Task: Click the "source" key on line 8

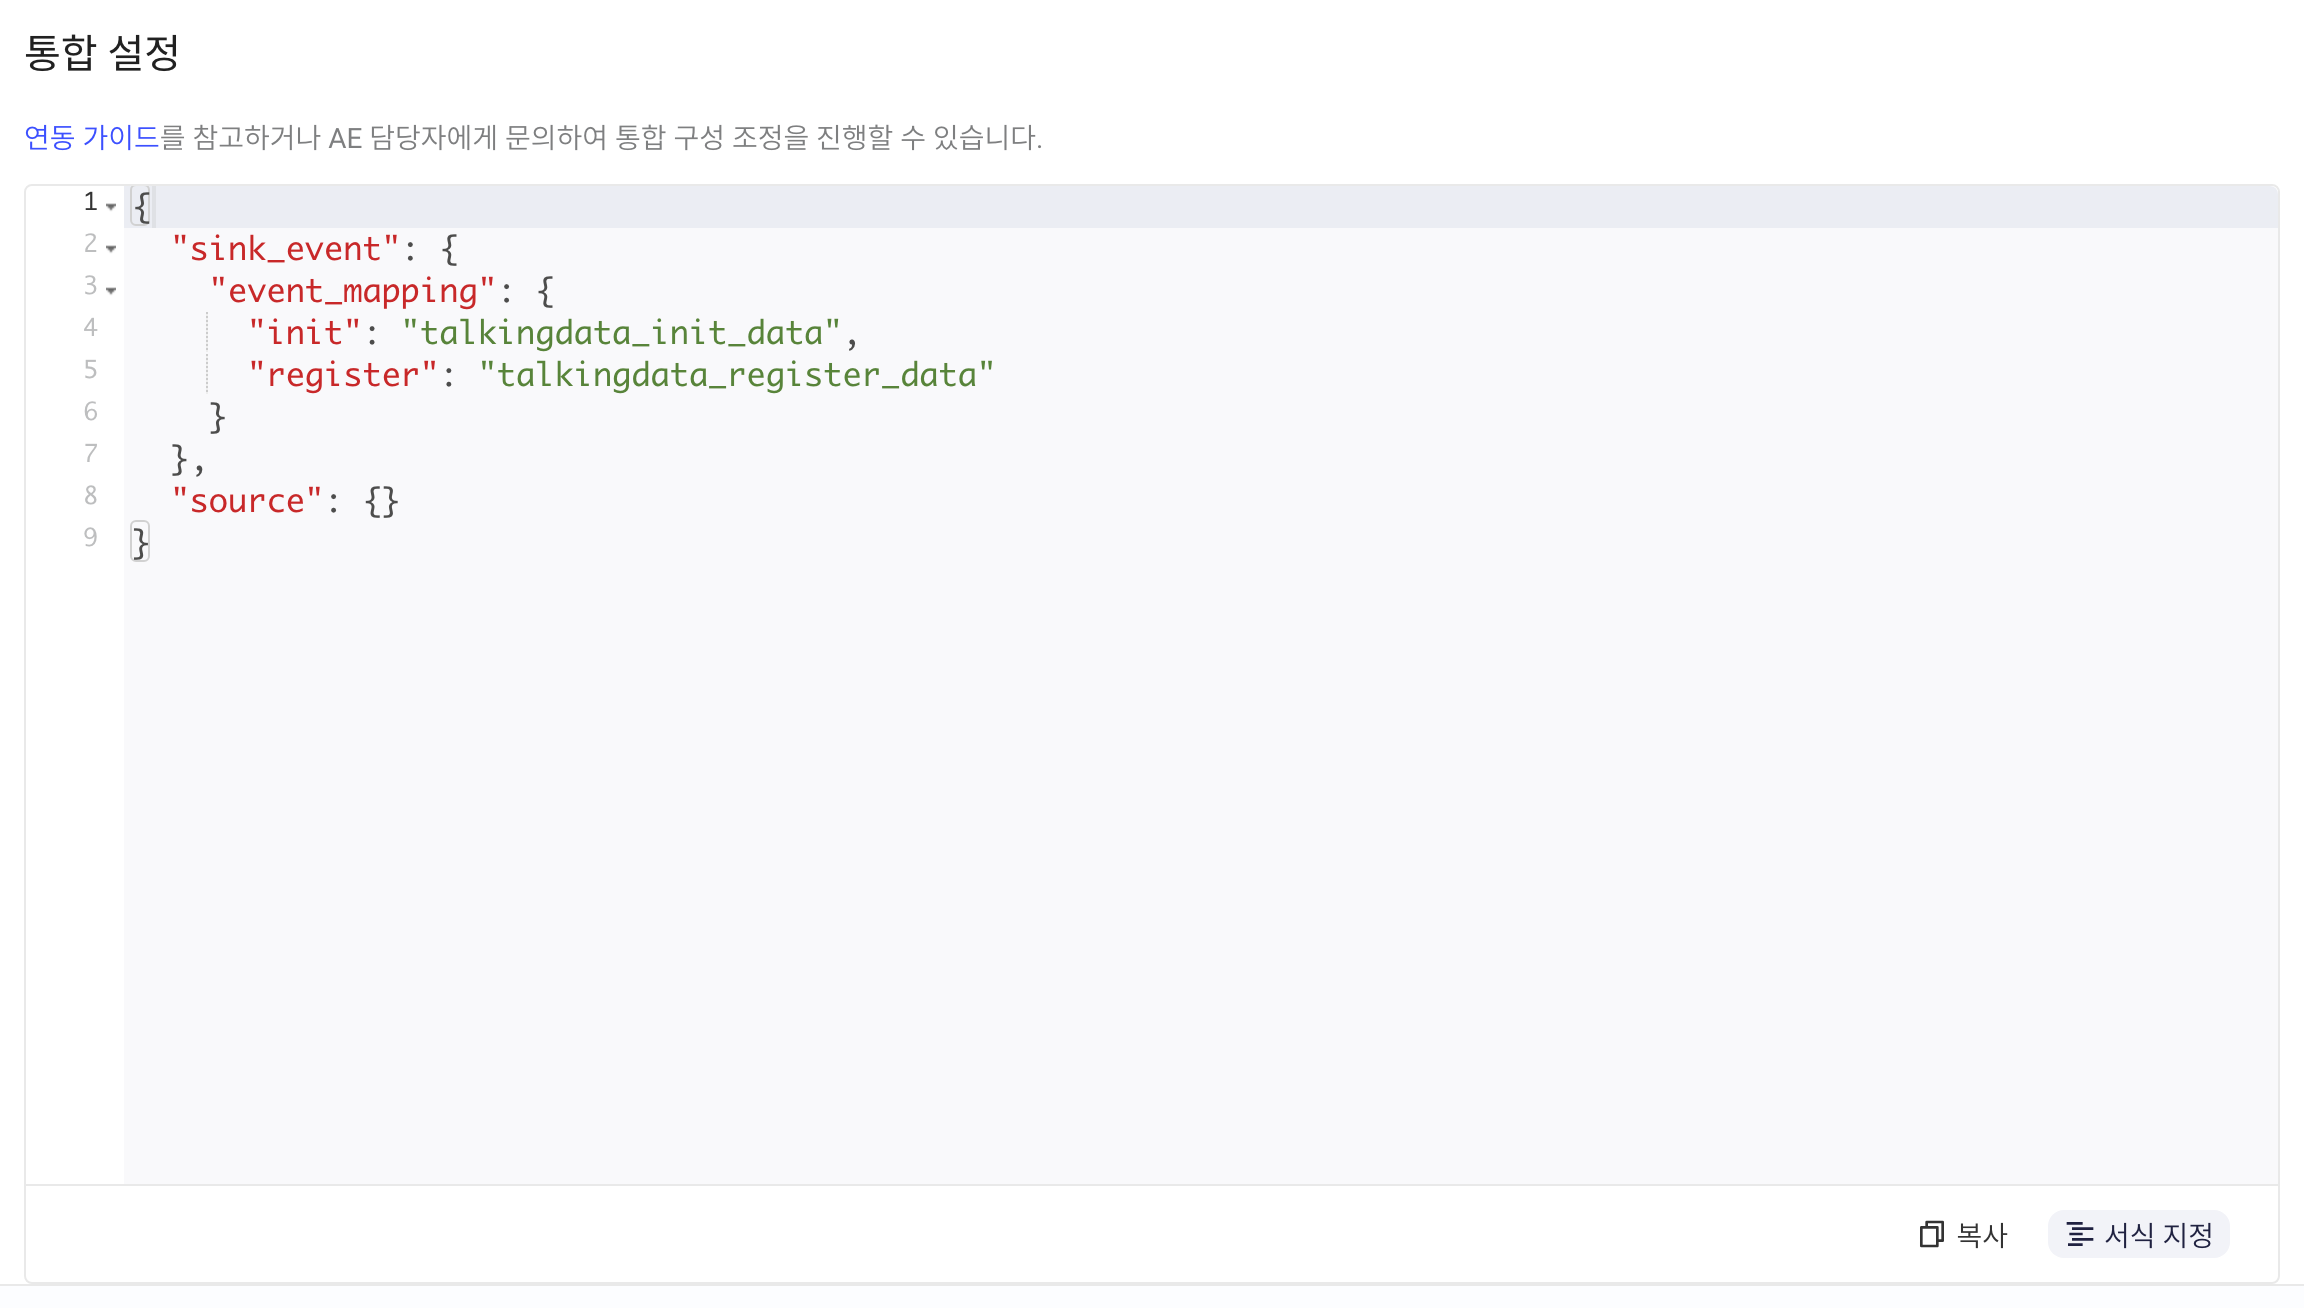Action: 247,501
